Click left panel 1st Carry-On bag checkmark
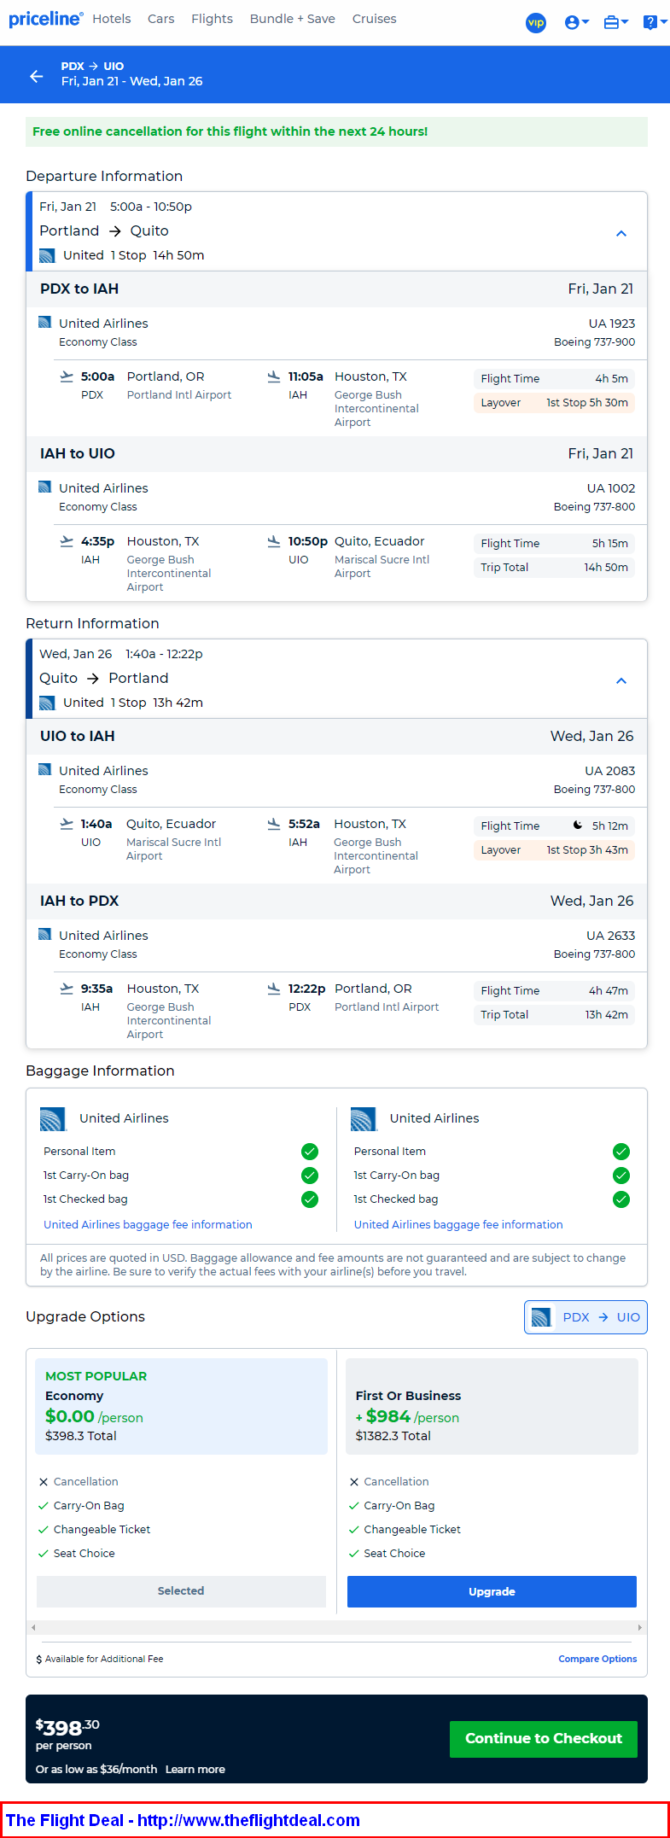The height and width of the screenshot is (1838, 670). click(310, 1175)
